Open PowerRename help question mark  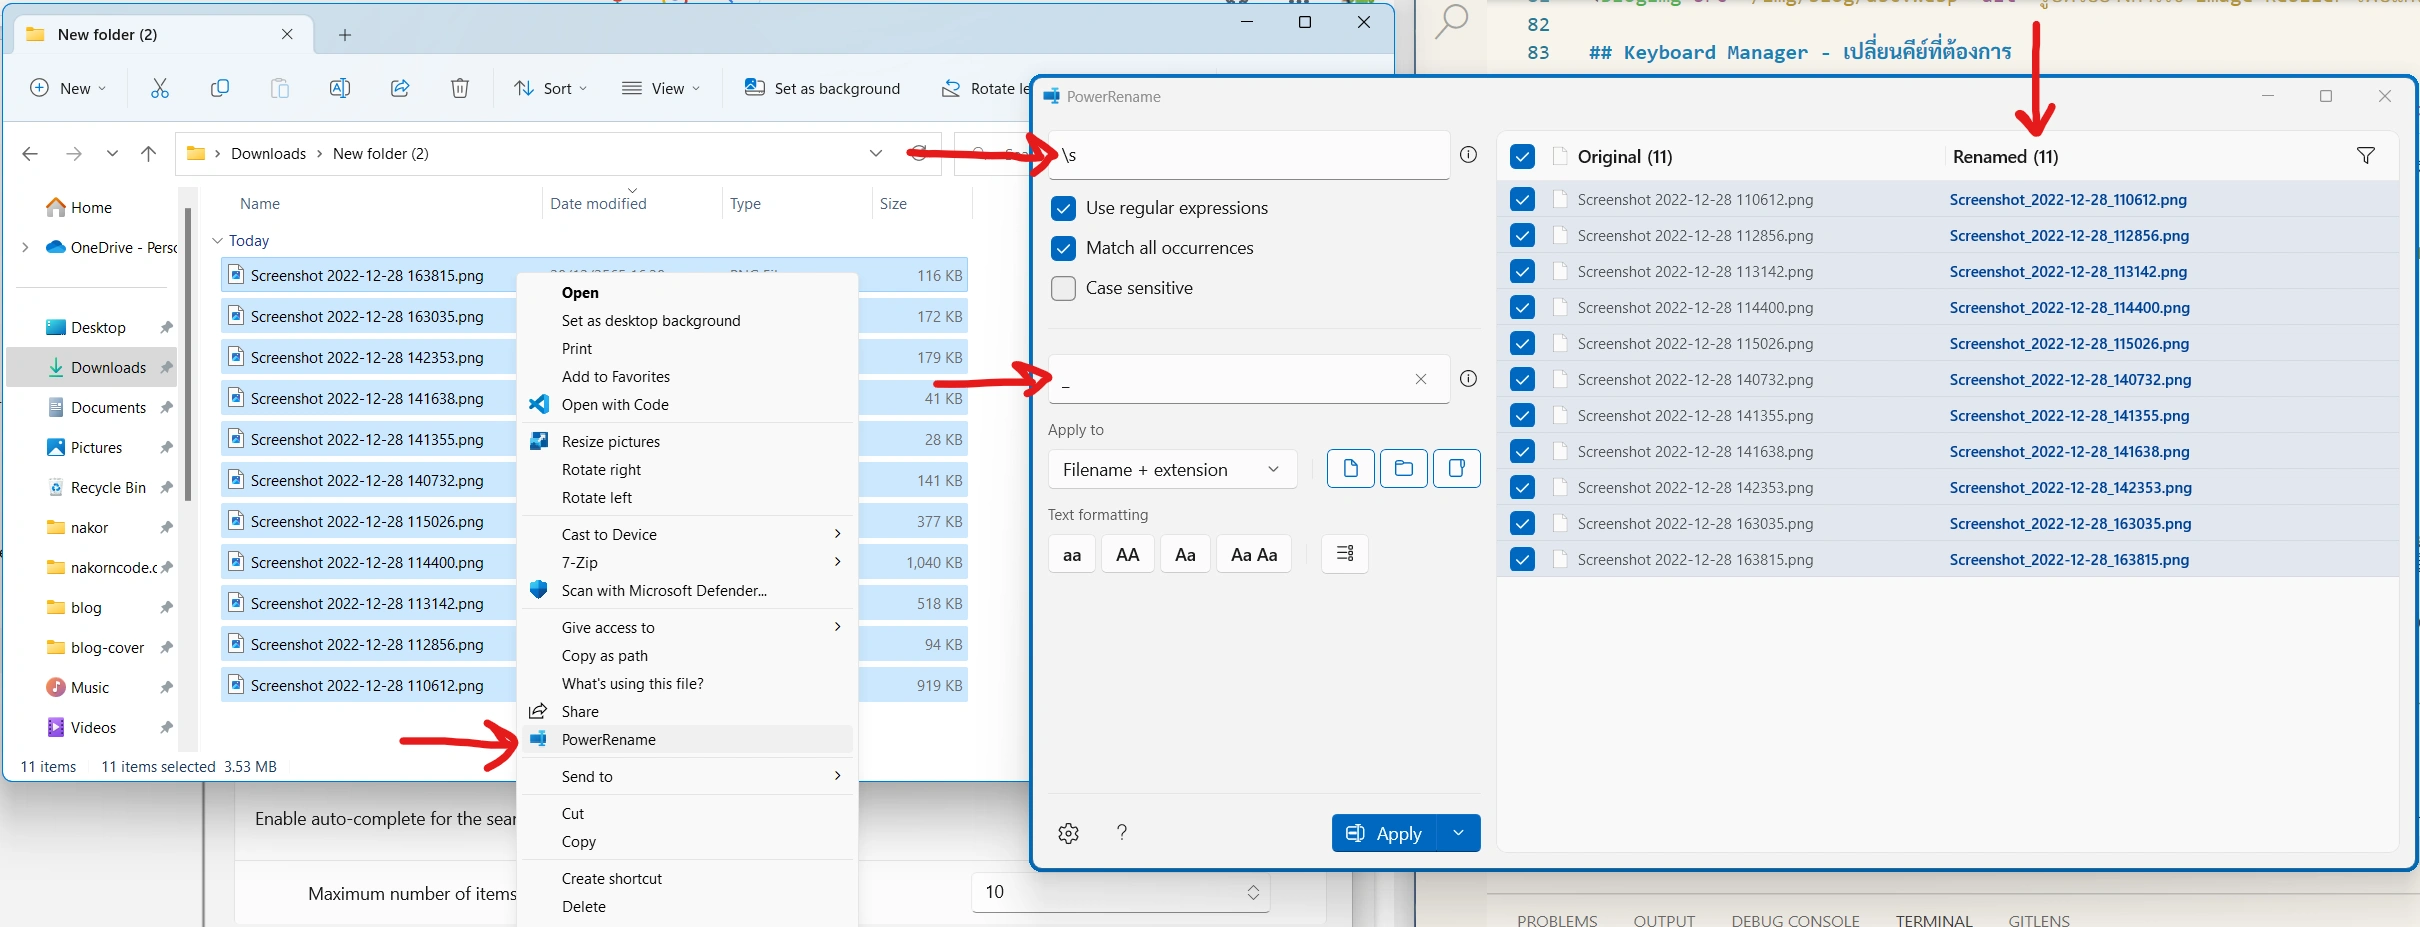[1122, 832]
